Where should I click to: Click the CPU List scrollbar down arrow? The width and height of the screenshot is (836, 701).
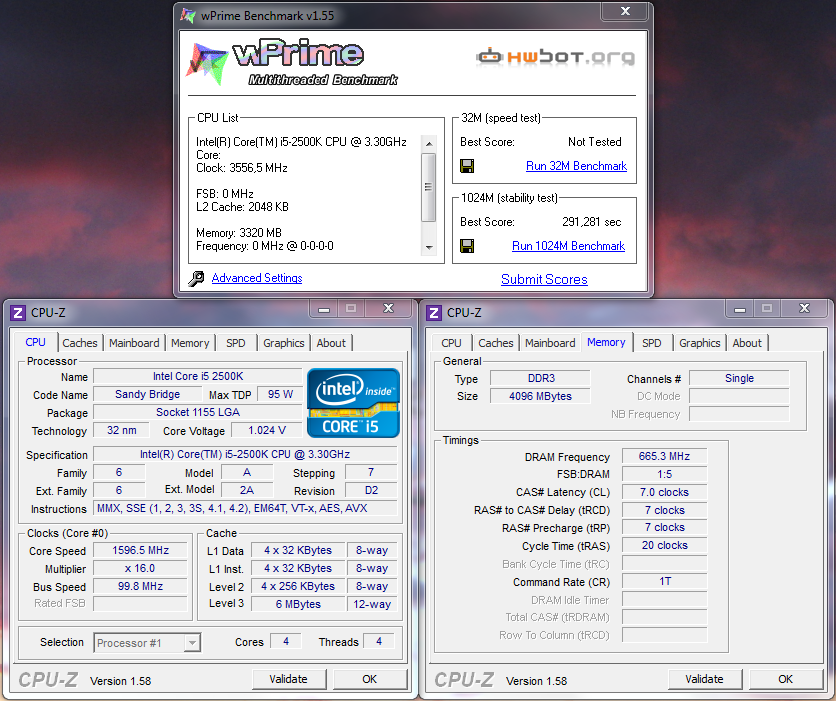[x=429, y=248]
